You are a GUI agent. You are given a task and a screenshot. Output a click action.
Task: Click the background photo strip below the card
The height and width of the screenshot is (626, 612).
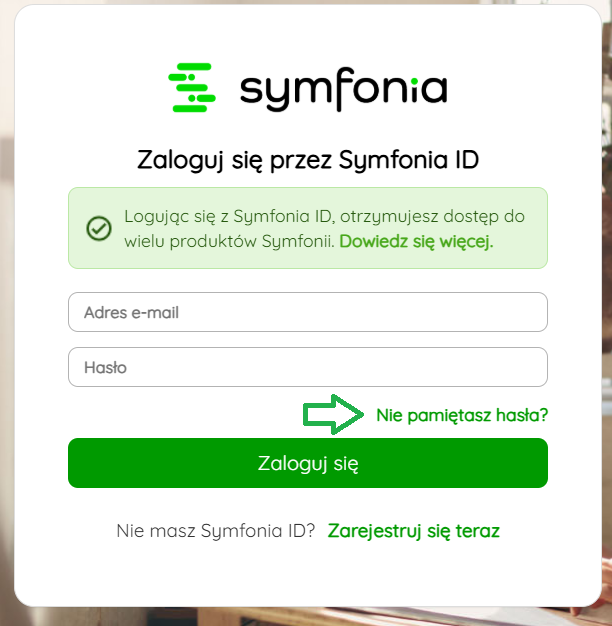[306, 617]
